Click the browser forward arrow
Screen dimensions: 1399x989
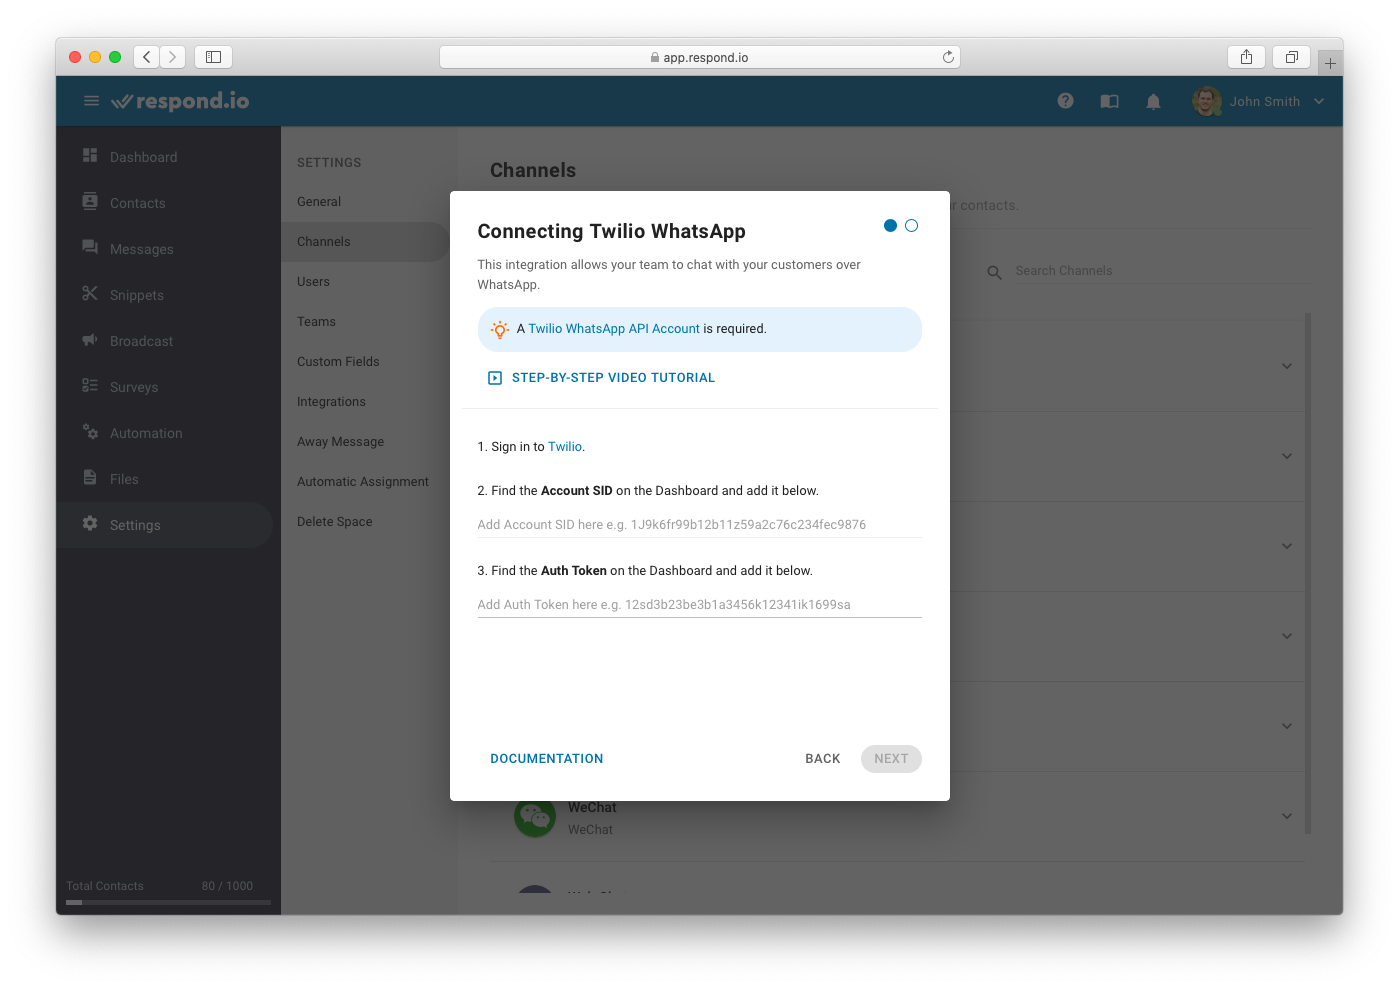[173, 57]
